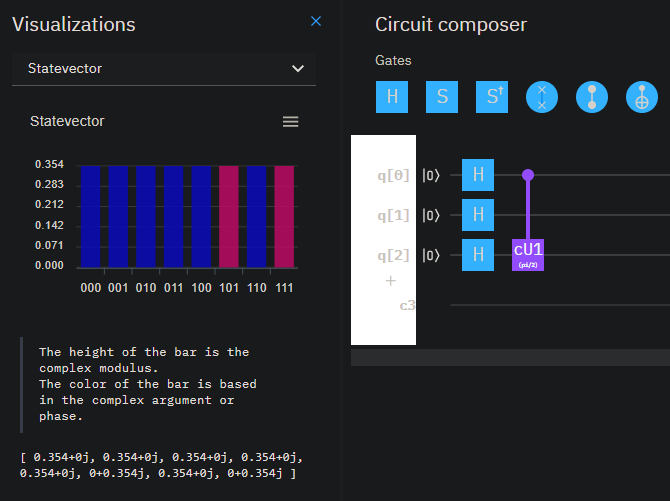670x501 pixels.
Task: Click the magenta 101 statevector bar
Action: click(x=229, y=217)
